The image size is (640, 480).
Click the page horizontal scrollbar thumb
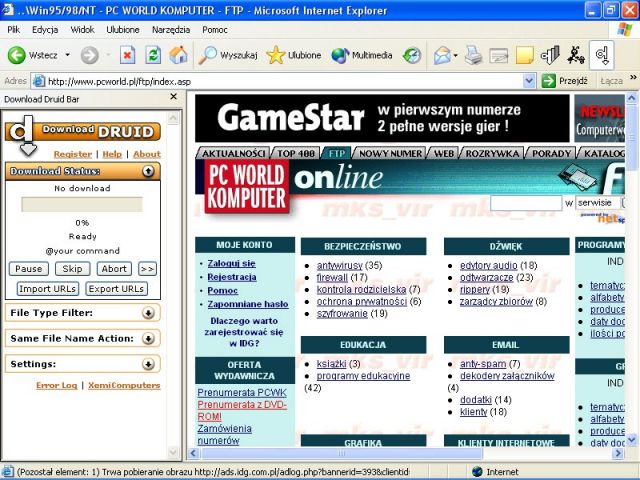pyautogui.click(x=342, y=453)
